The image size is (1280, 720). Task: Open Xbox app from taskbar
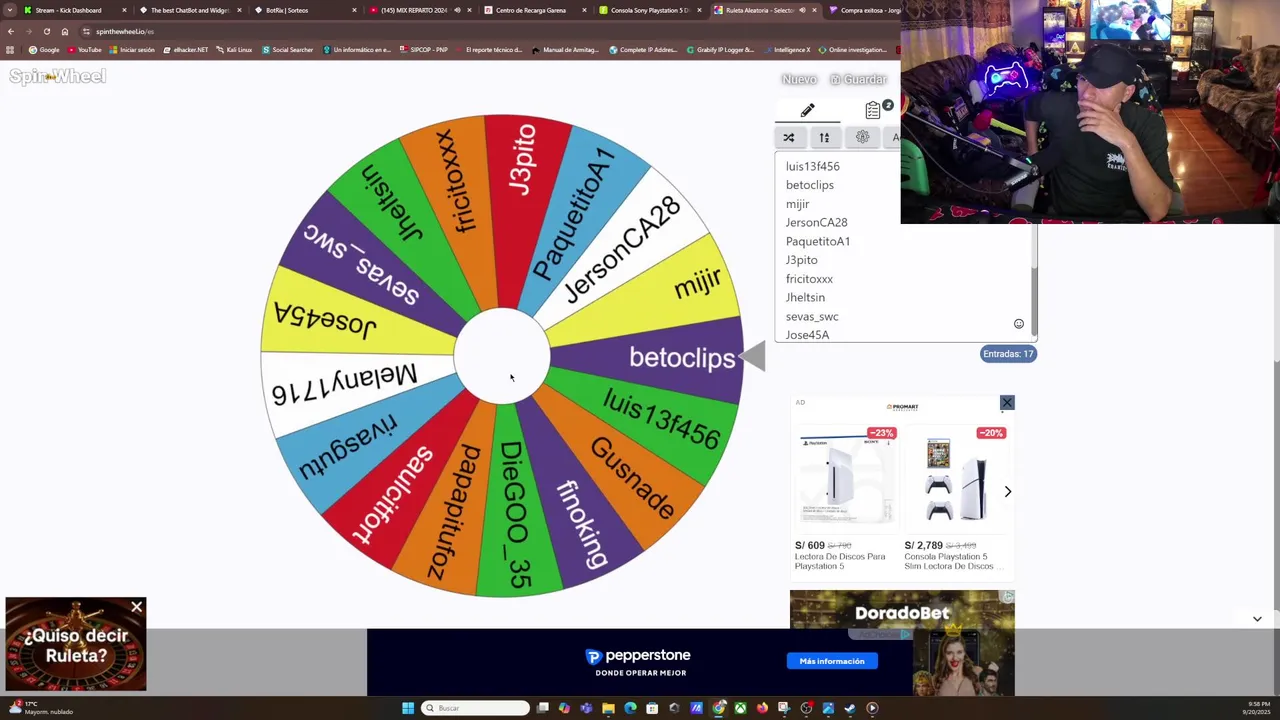[x=740, y=708]
